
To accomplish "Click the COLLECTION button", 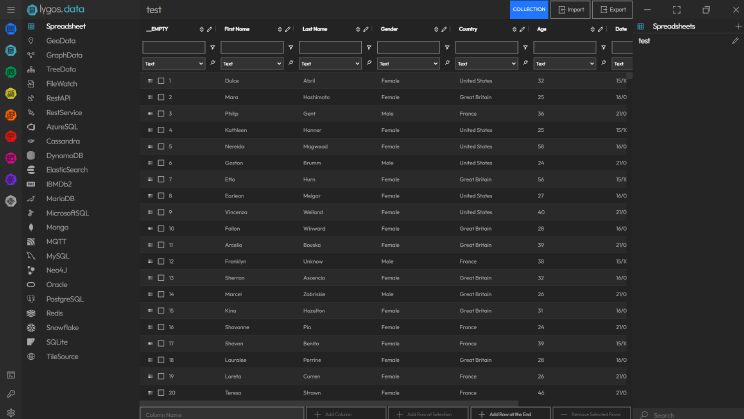I will pos(529,9).
